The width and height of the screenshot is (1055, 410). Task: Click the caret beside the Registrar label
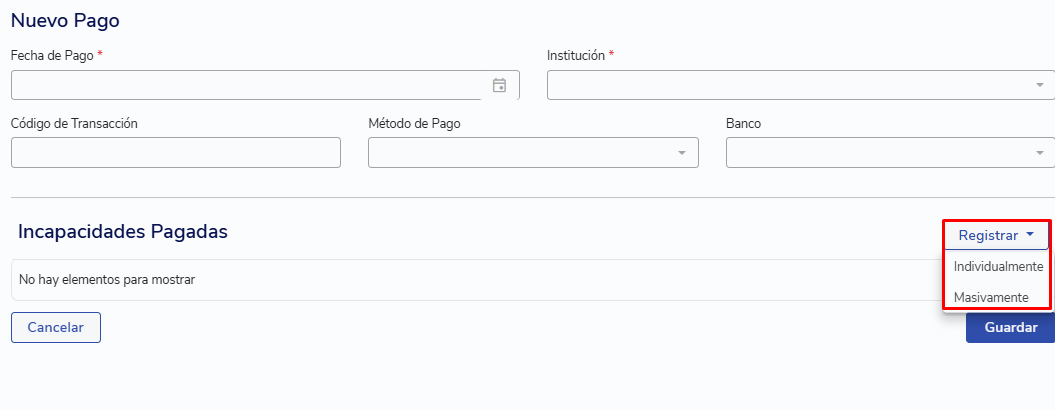tap(1029, 235)
